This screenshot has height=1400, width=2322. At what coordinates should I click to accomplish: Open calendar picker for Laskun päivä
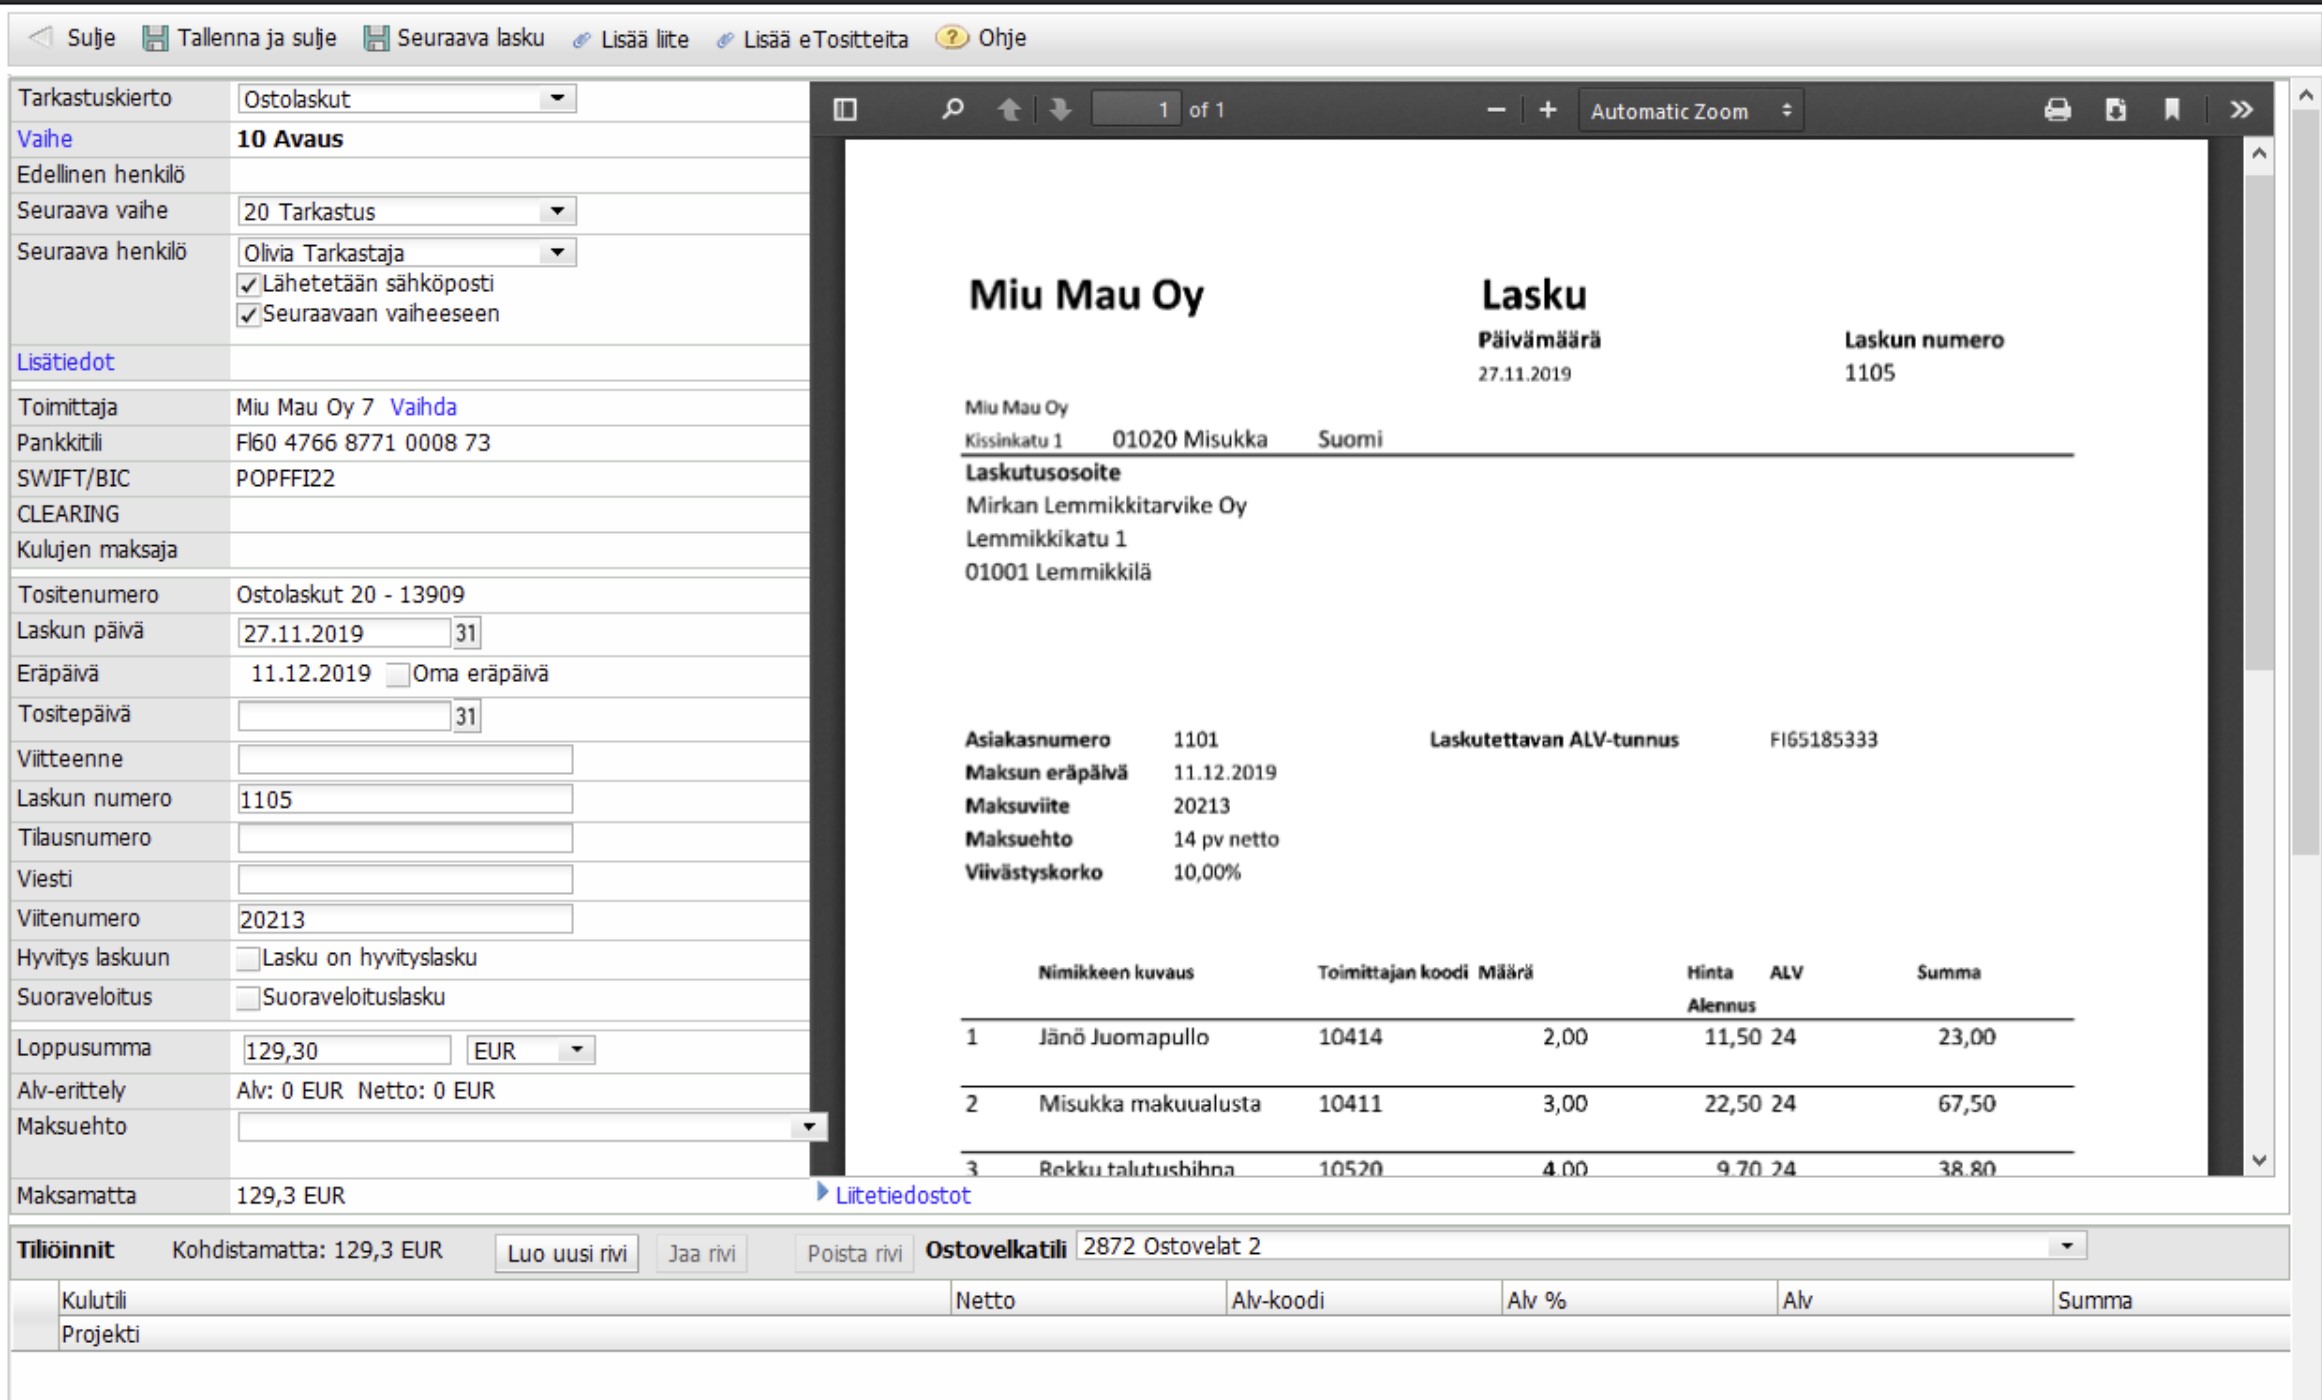pyautogui.click(x=466, y=633)
